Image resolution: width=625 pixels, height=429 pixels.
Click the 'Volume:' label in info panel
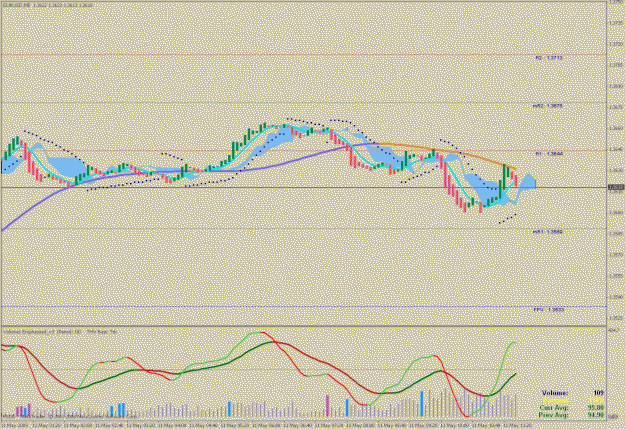(x=555, y=393)
